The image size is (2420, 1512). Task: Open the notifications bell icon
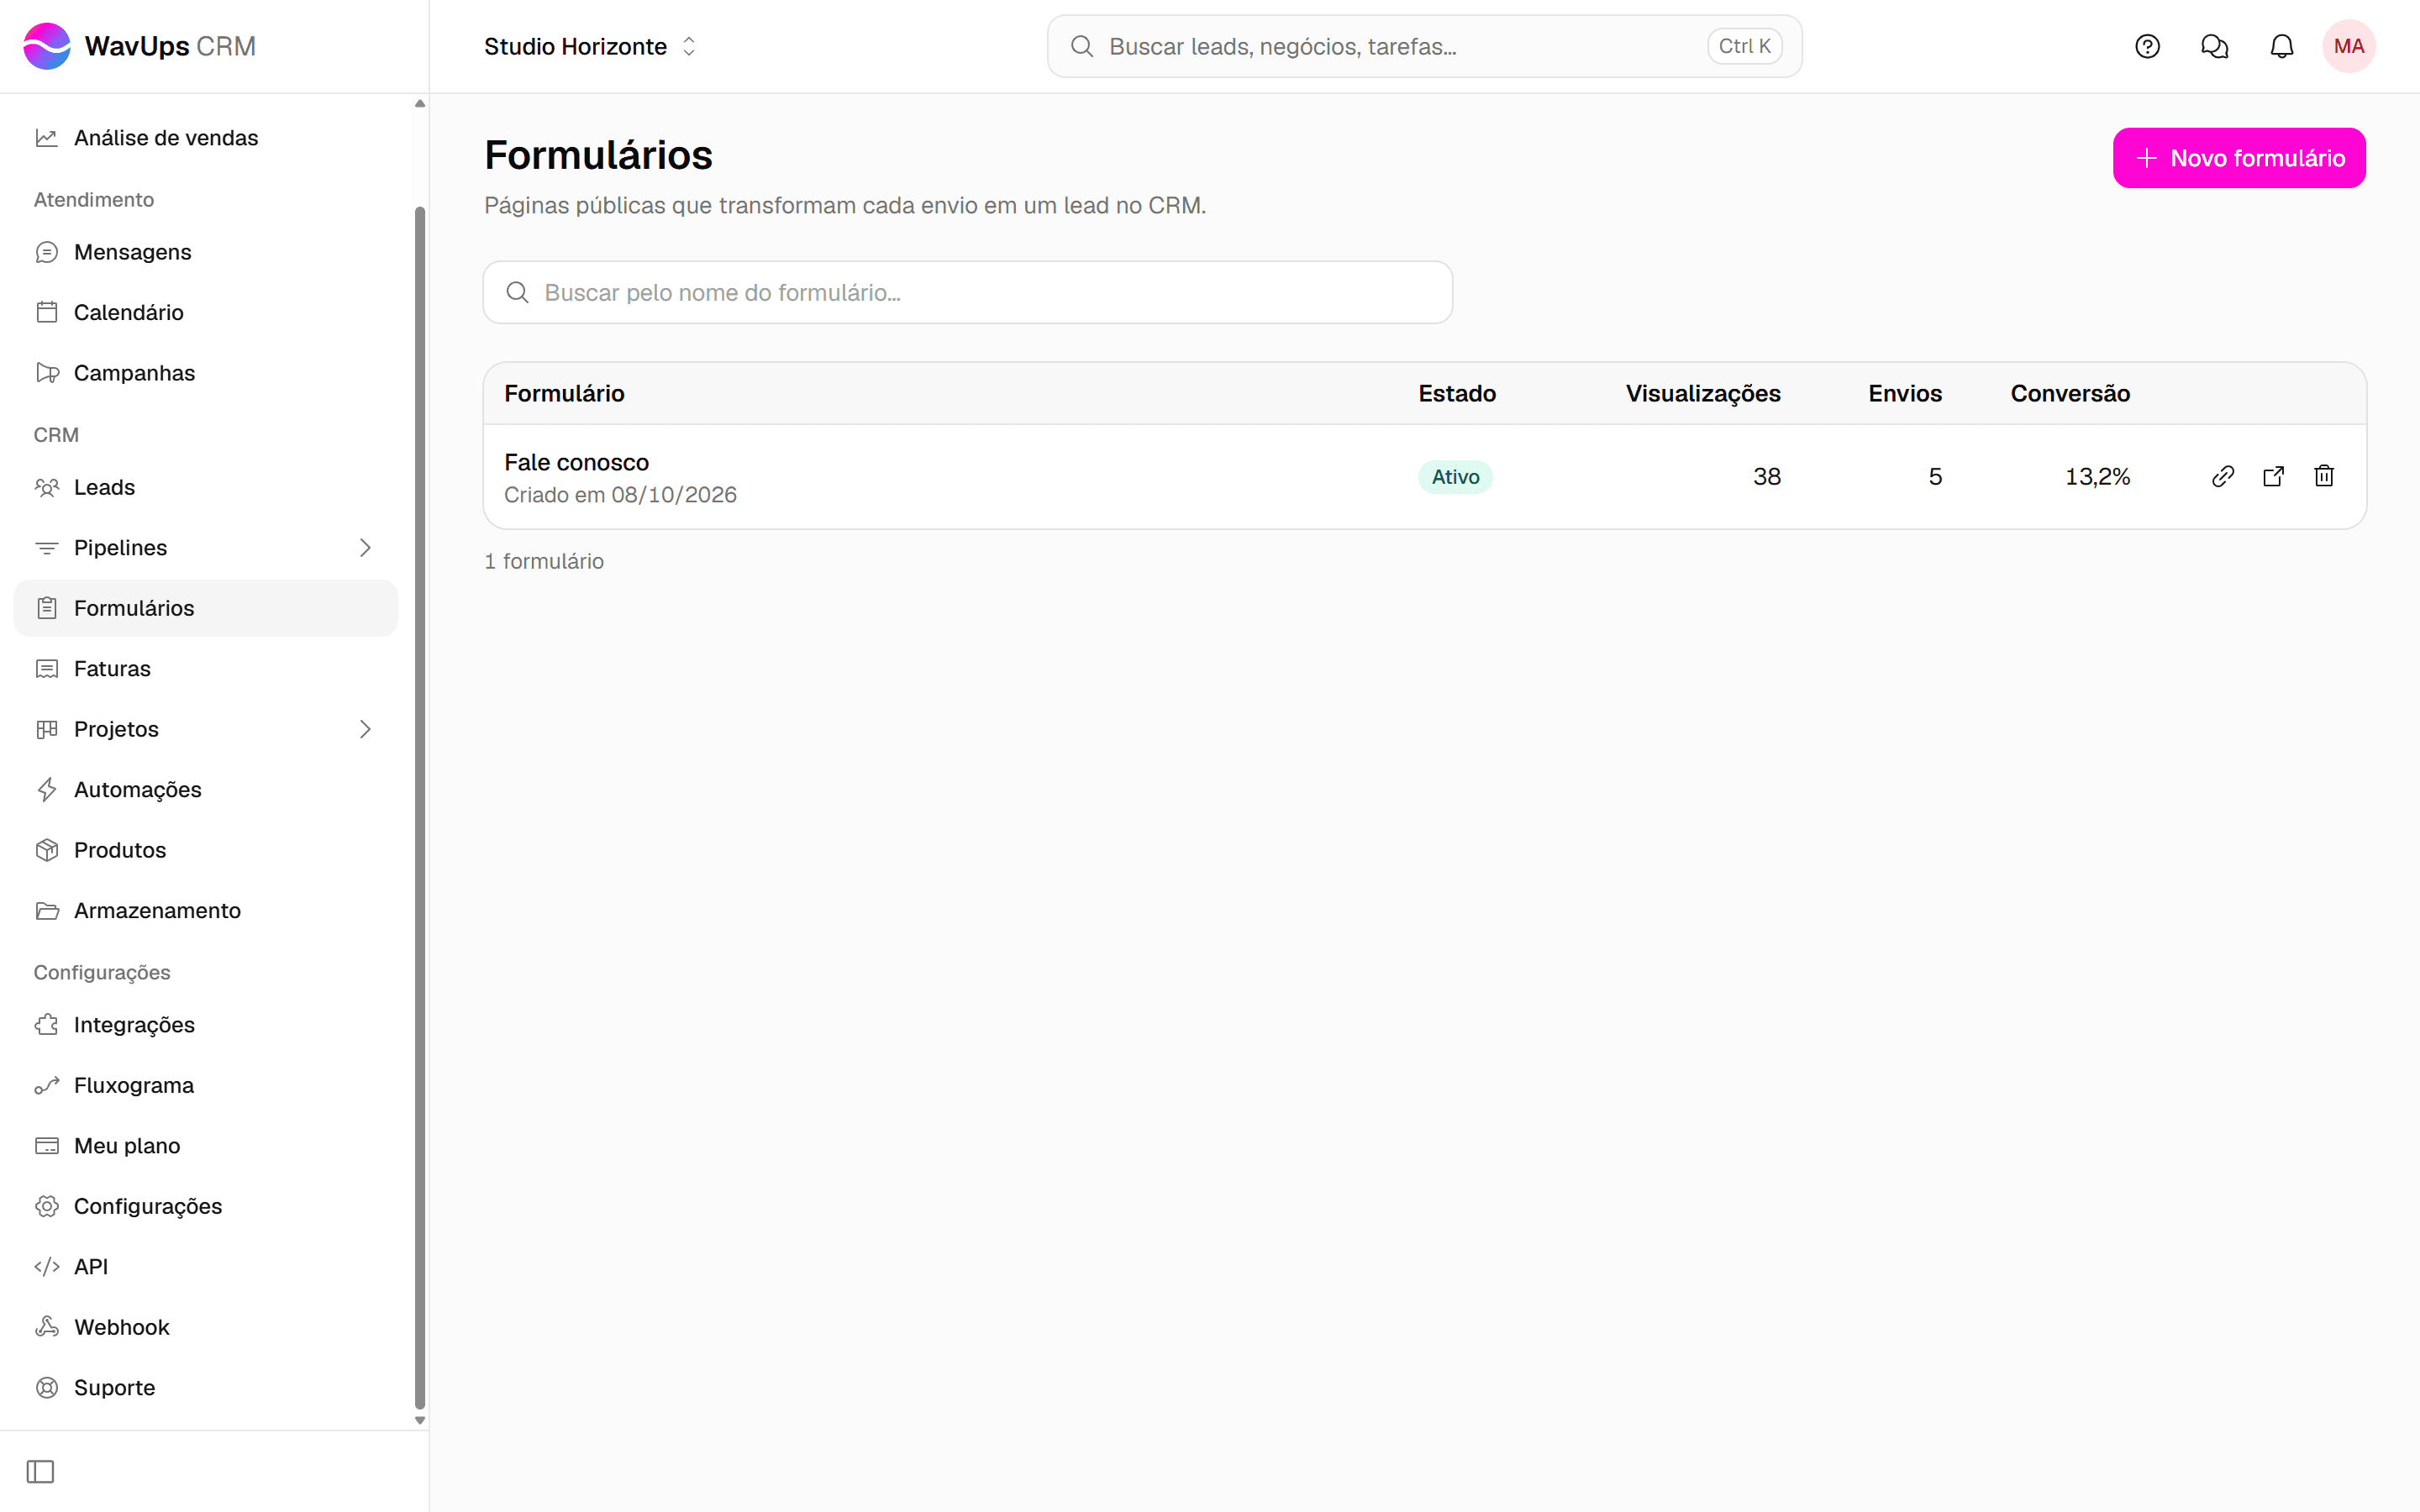(x=2281, y=46)
